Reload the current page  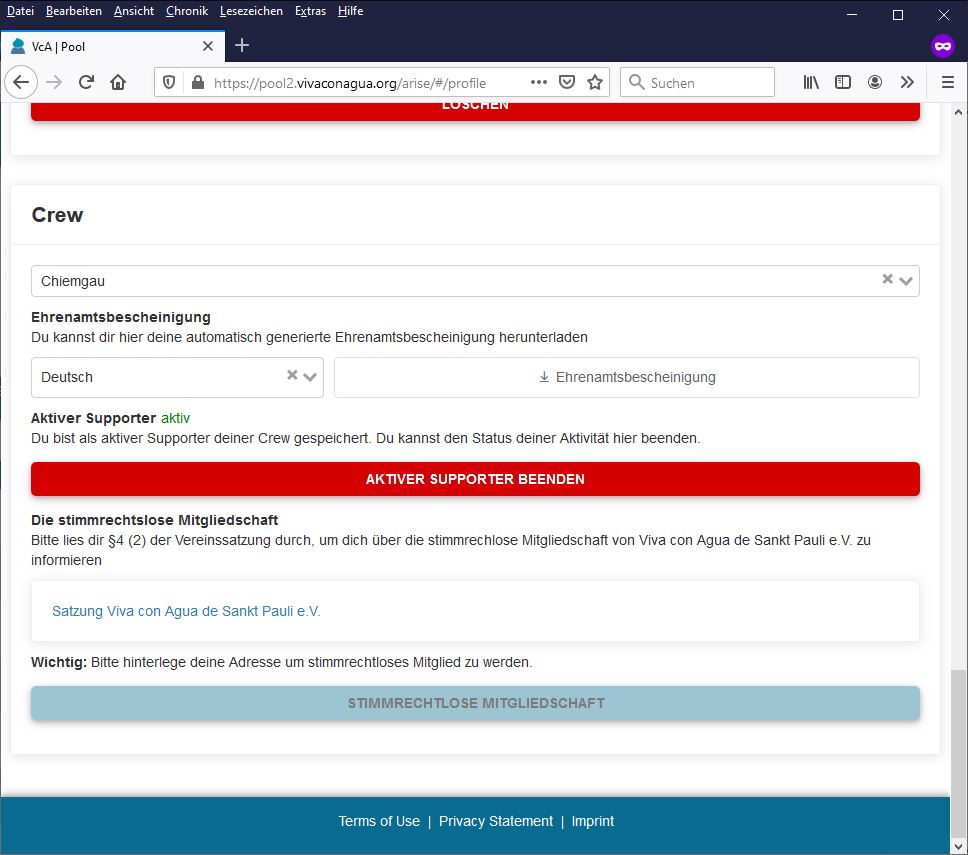click(86, 82)
